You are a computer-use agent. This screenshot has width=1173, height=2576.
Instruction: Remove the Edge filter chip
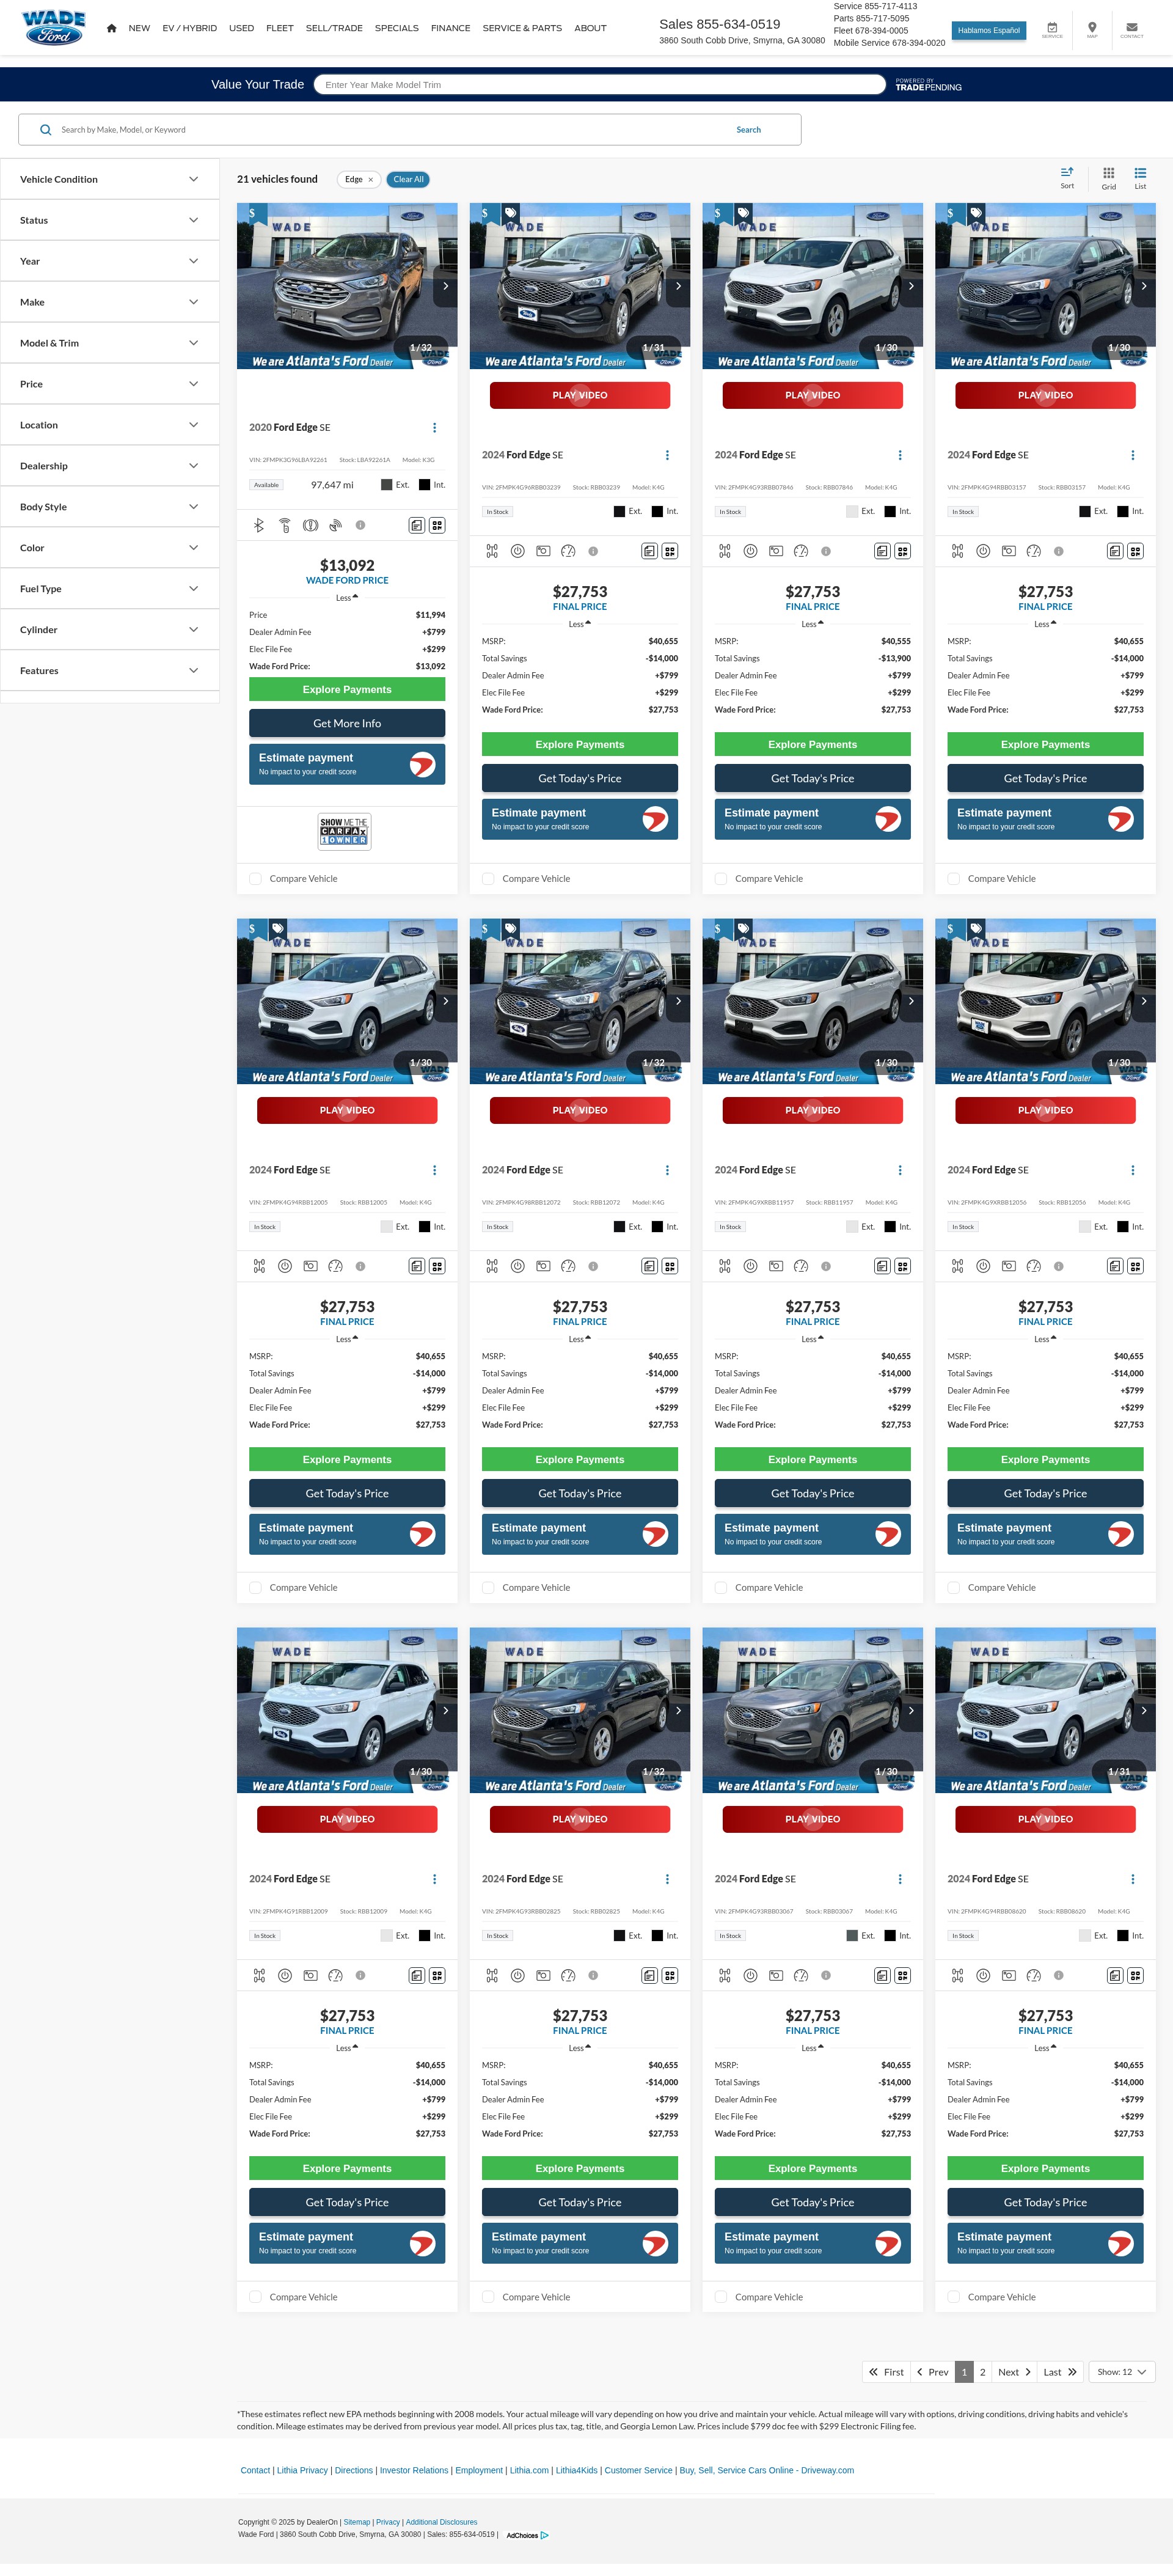tap(370, 180)
